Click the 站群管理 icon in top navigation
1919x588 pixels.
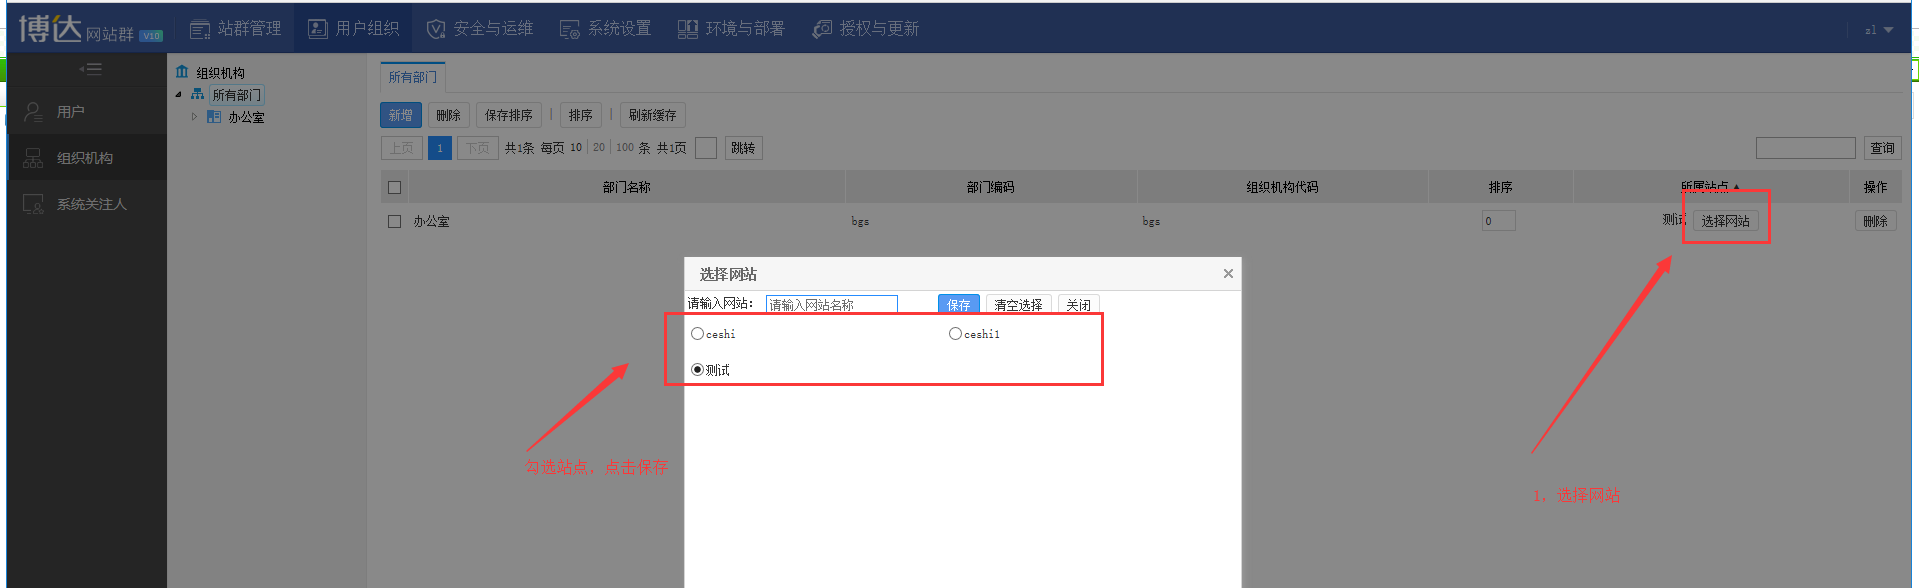point(200,29)
